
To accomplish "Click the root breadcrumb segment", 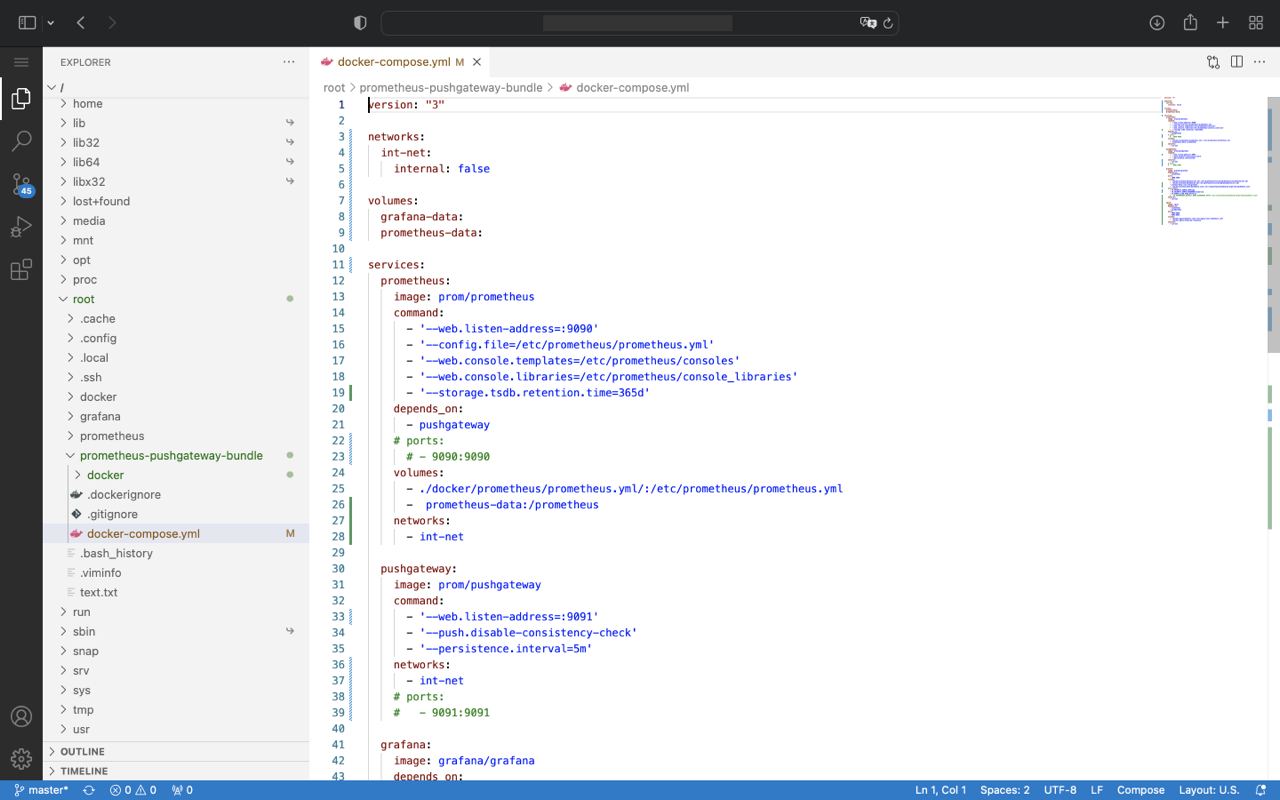I will point(334,88).
